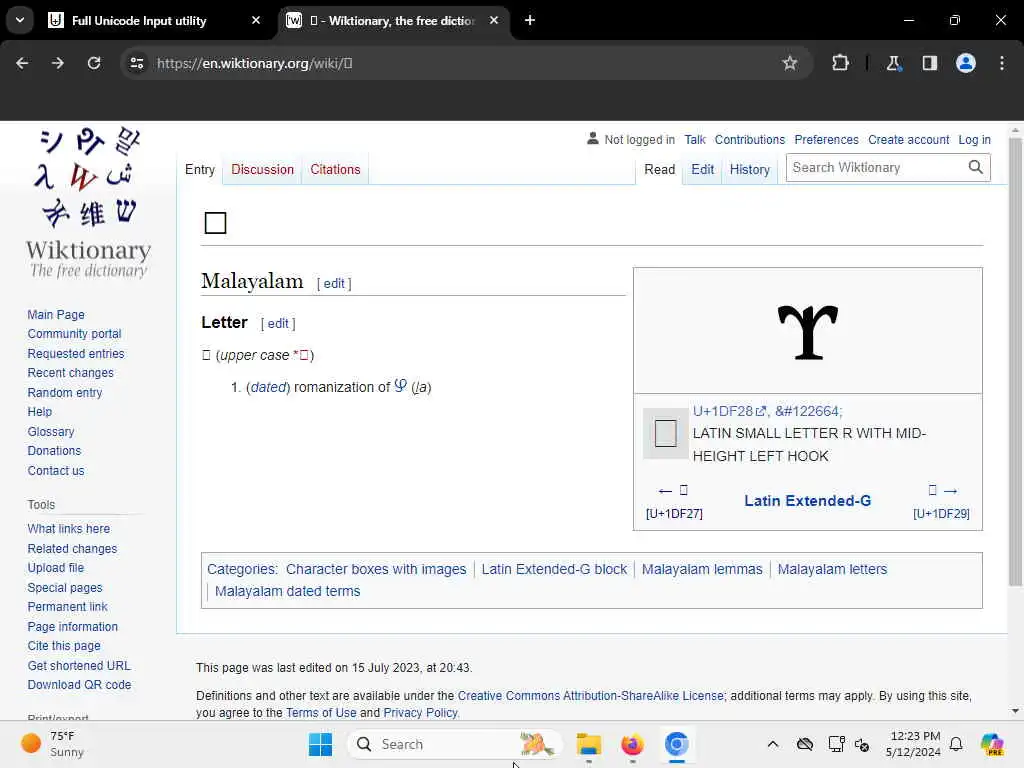Click the Wiktionary logo
The height and width of the screenshot is (768, 1024).
(88, 202)
